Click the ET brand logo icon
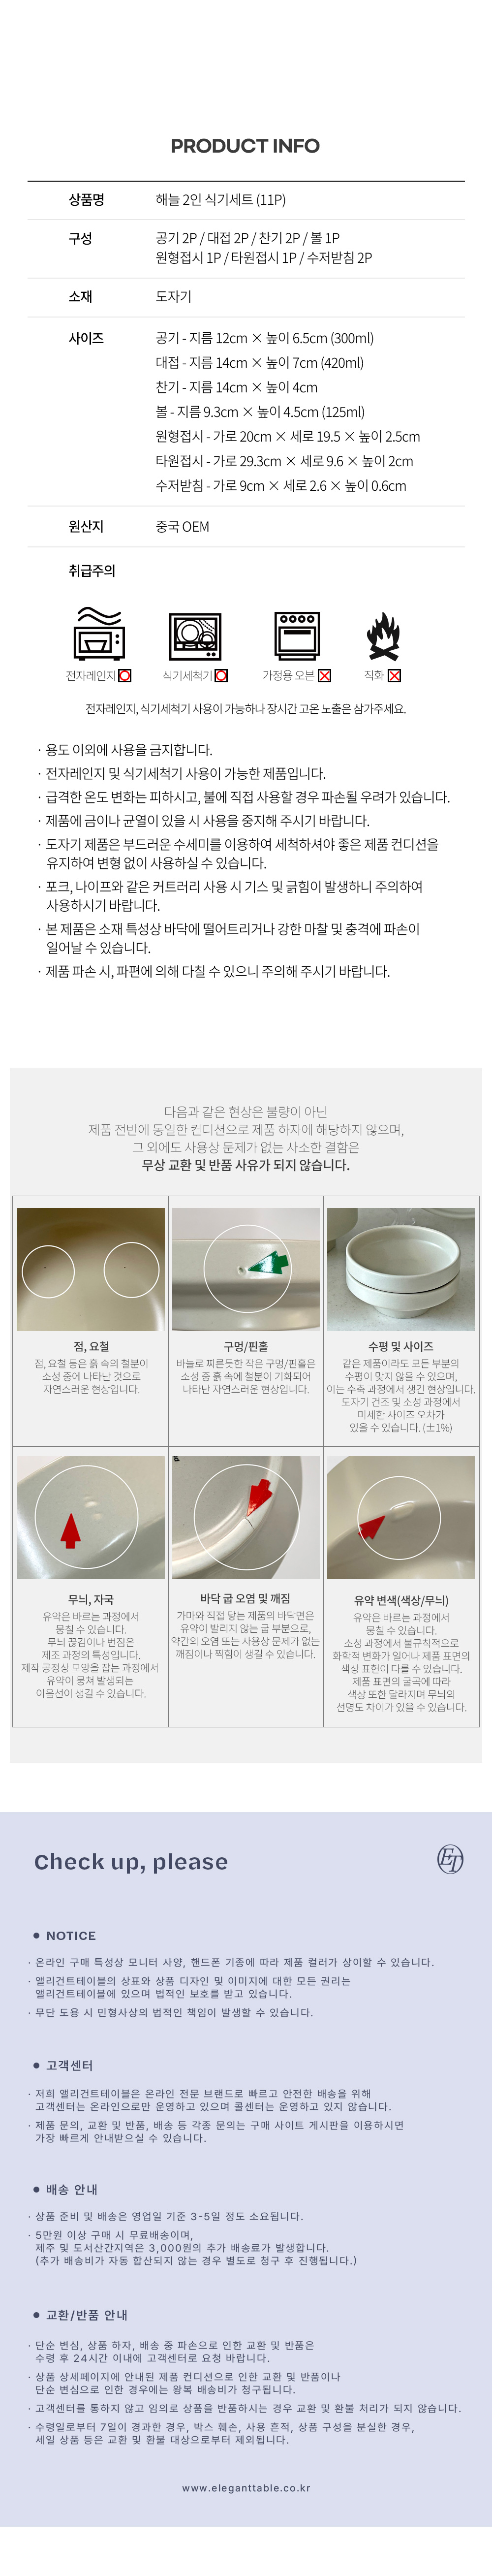 [451, 1859]
